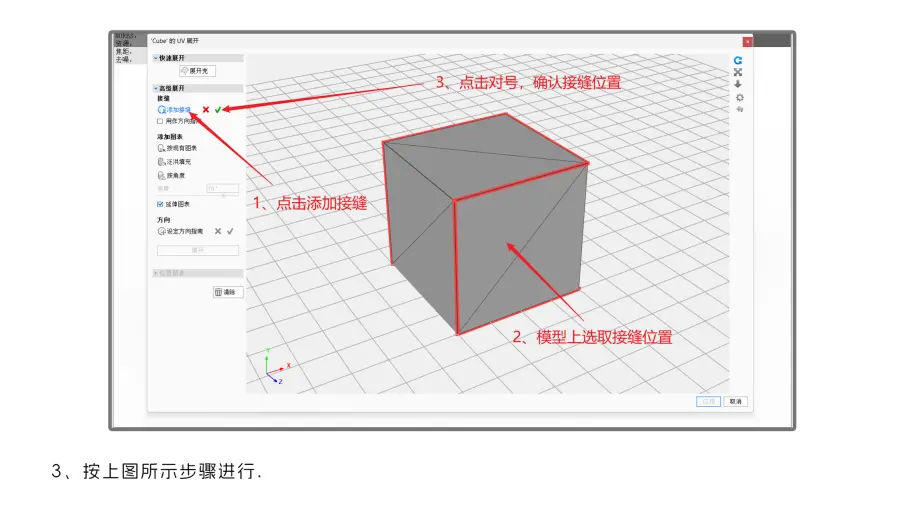The width and height of the screenshot is (900, 506).
Task: Close the 'Cube' 的 UV 展开 dialog
Action: [747, 42]
